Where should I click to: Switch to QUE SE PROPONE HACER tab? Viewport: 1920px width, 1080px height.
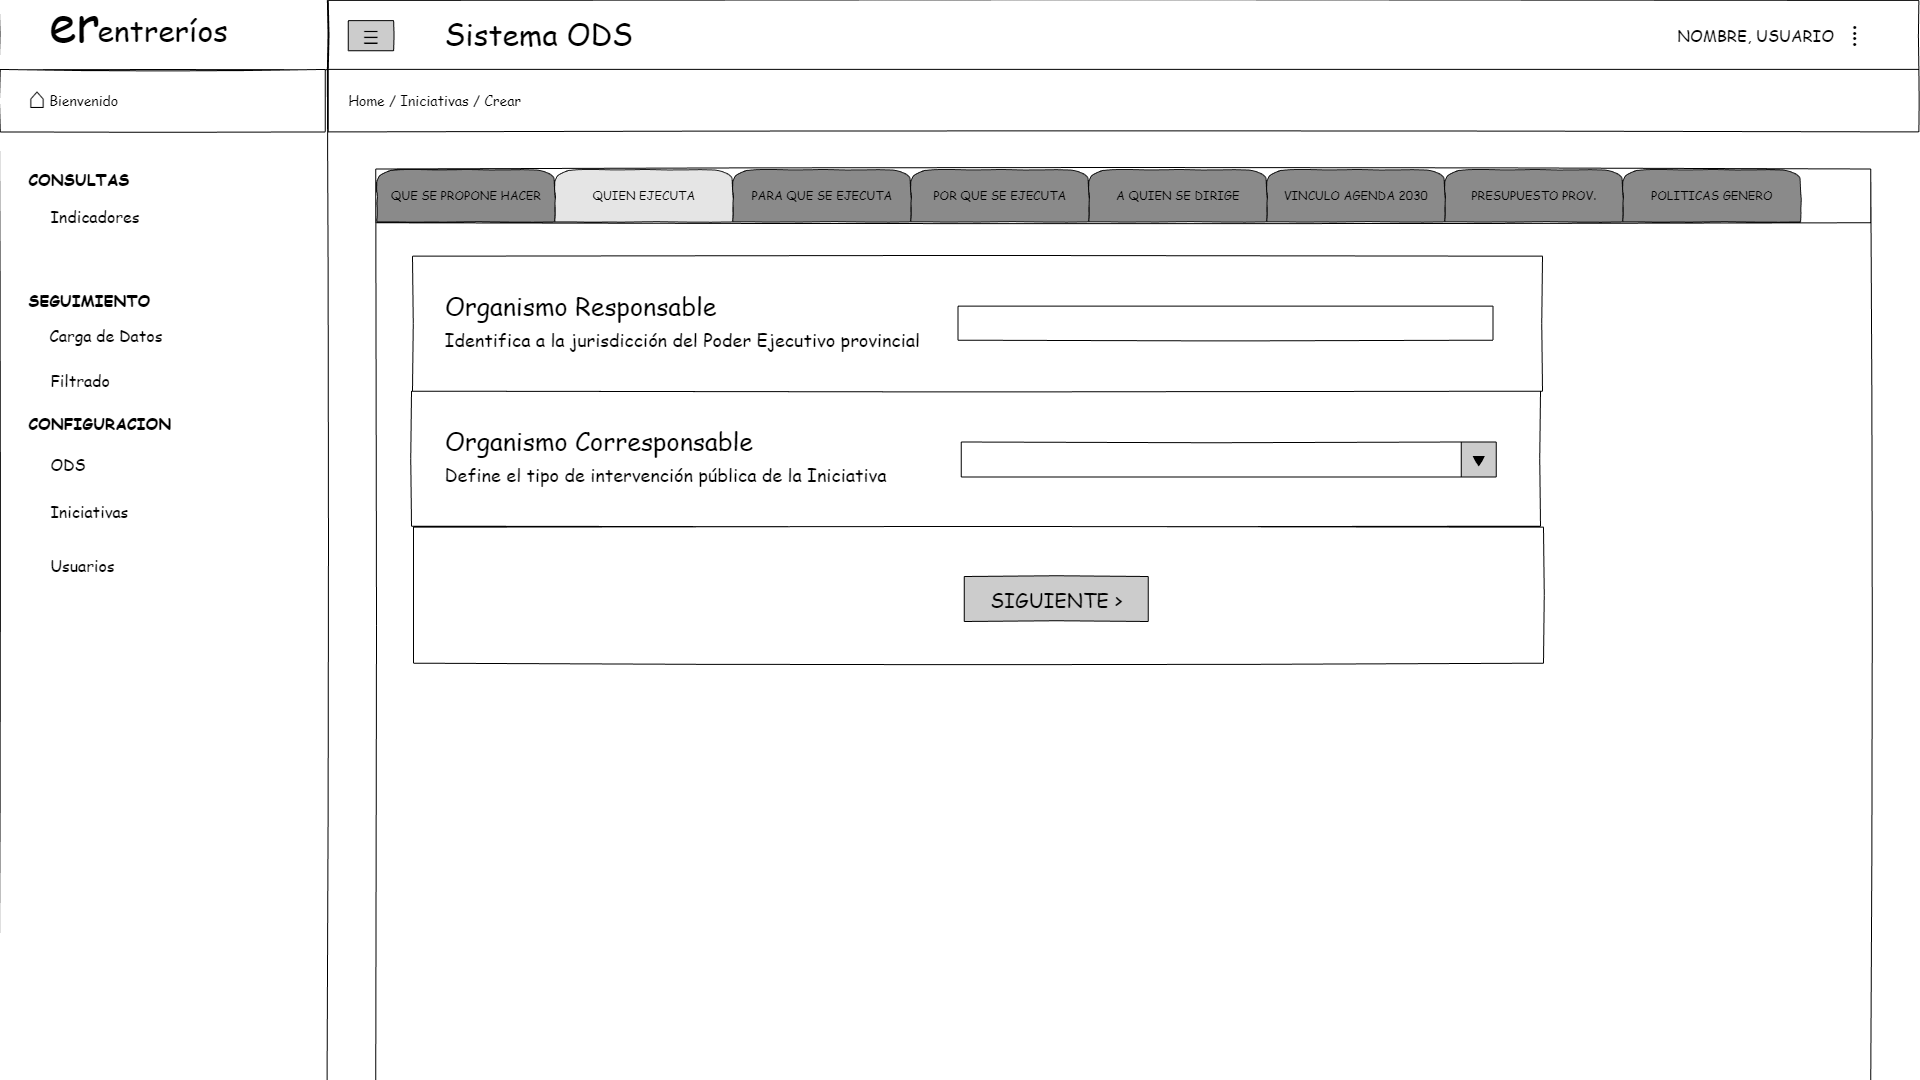465,196
